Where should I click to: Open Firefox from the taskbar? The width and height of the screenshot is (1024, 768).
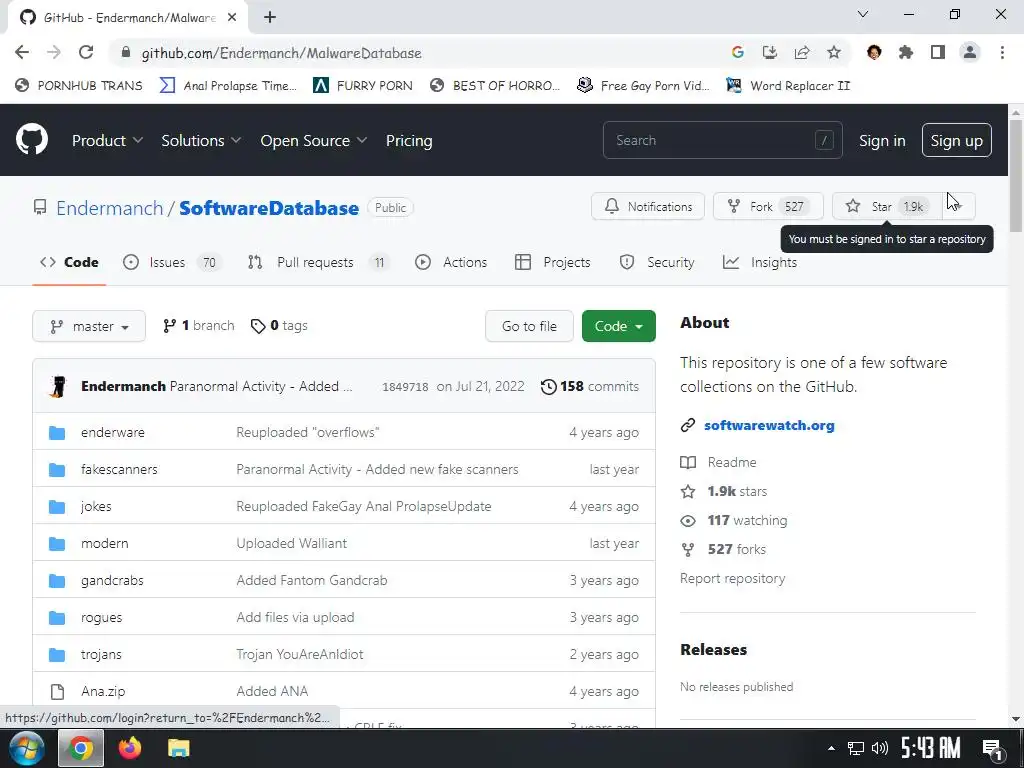point(129,748)
